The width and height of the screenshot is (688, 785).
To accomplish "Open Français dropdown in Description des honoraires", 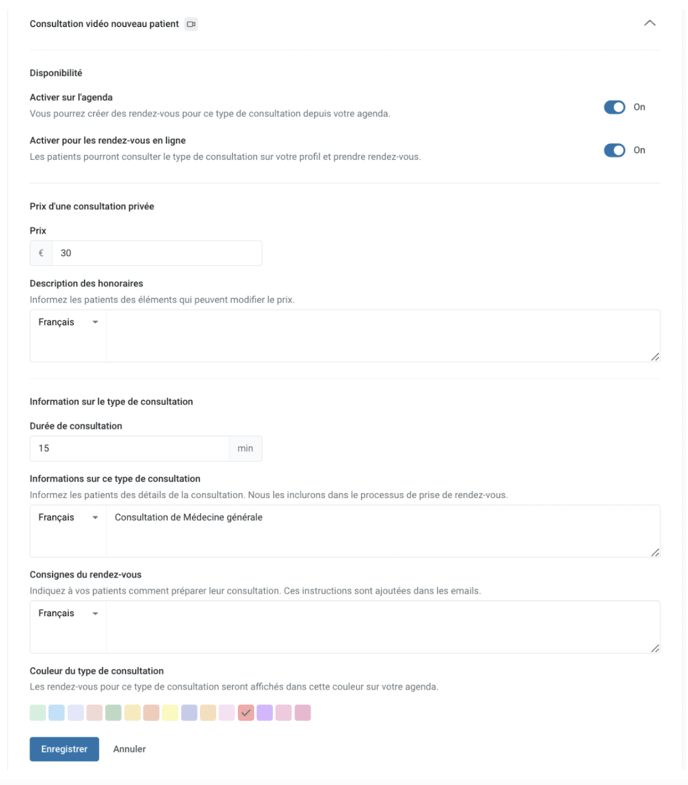I will tap(68, 322).
